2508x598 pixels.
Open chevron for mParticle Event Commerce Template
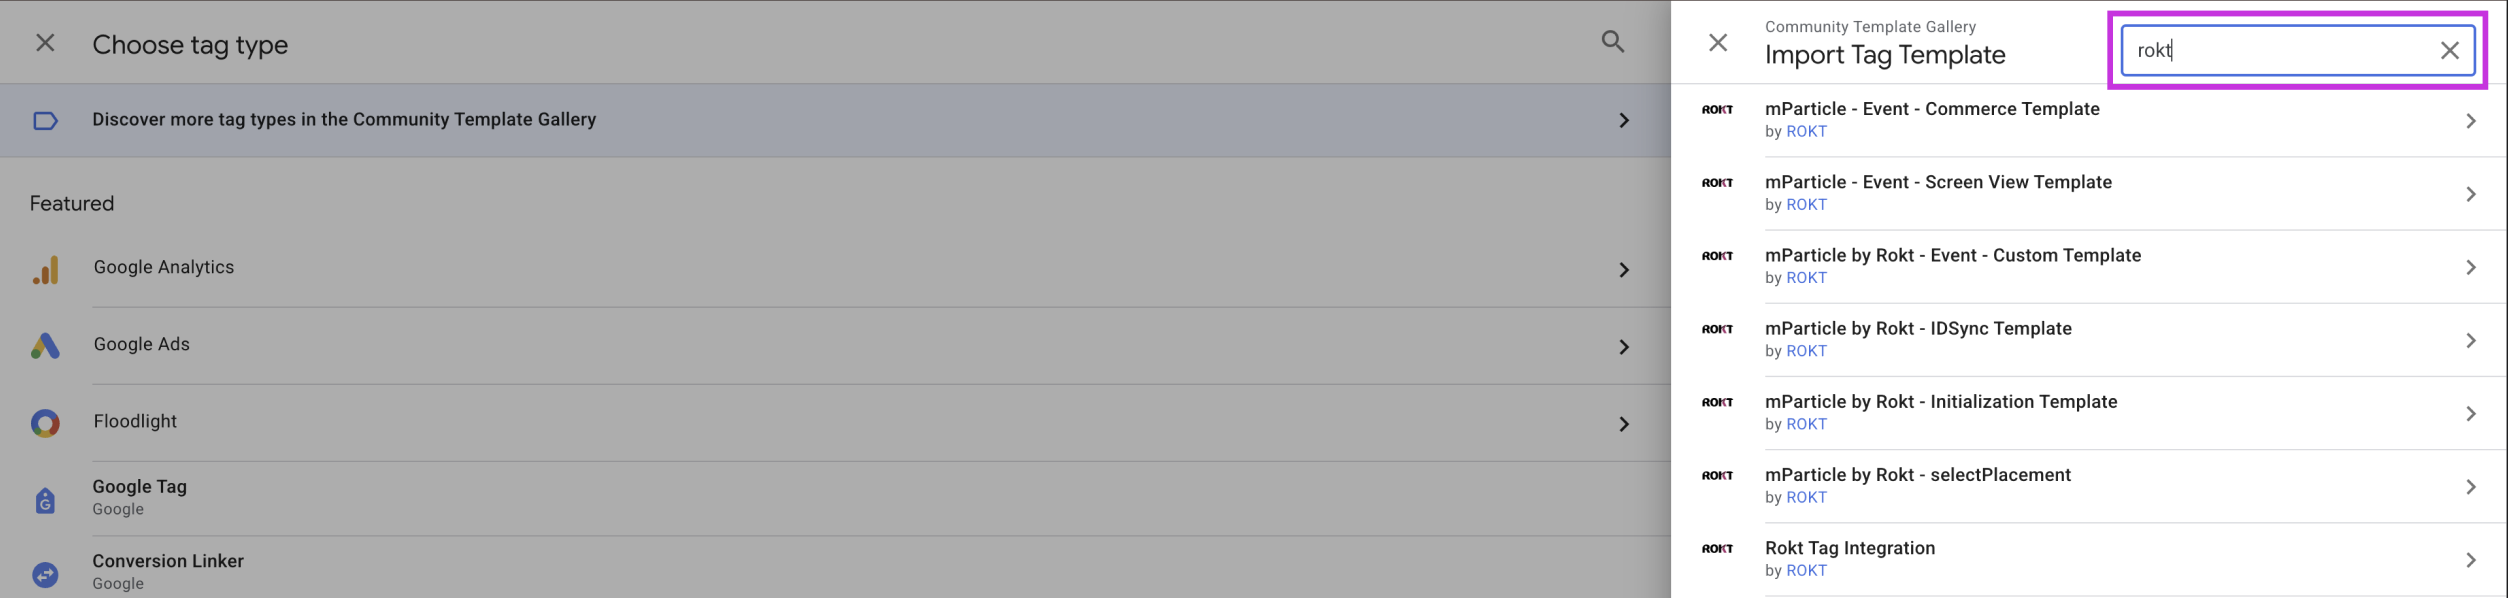[x=2470, y=121]
